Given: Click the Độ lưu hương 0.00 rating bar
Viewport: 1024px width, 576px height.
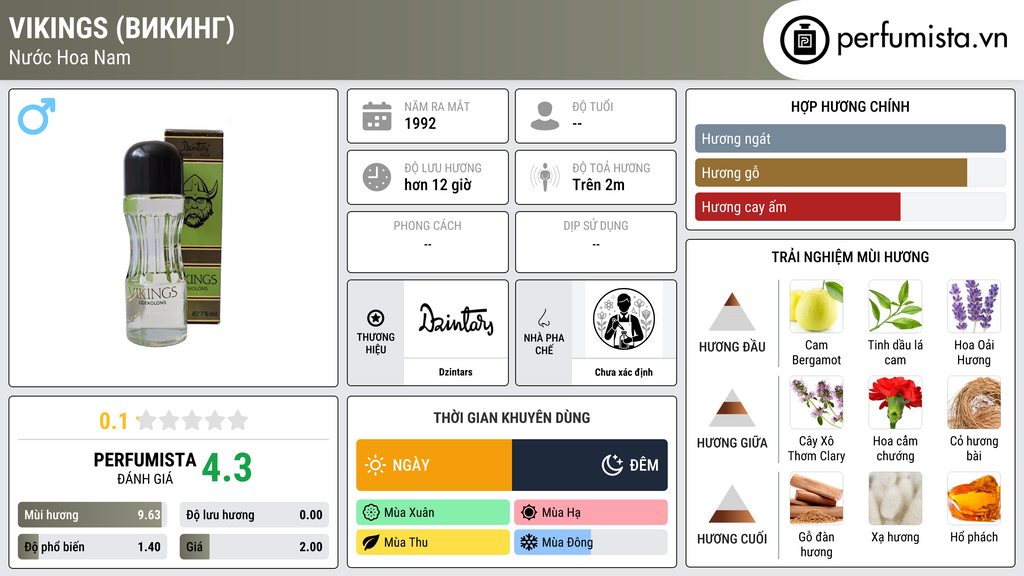Looking at the screenshot, I should point(254,515).
